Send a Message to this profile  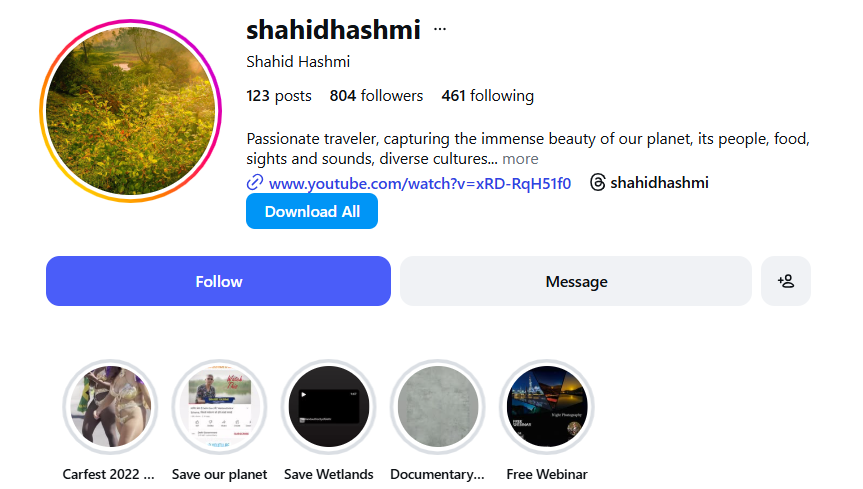576,281
